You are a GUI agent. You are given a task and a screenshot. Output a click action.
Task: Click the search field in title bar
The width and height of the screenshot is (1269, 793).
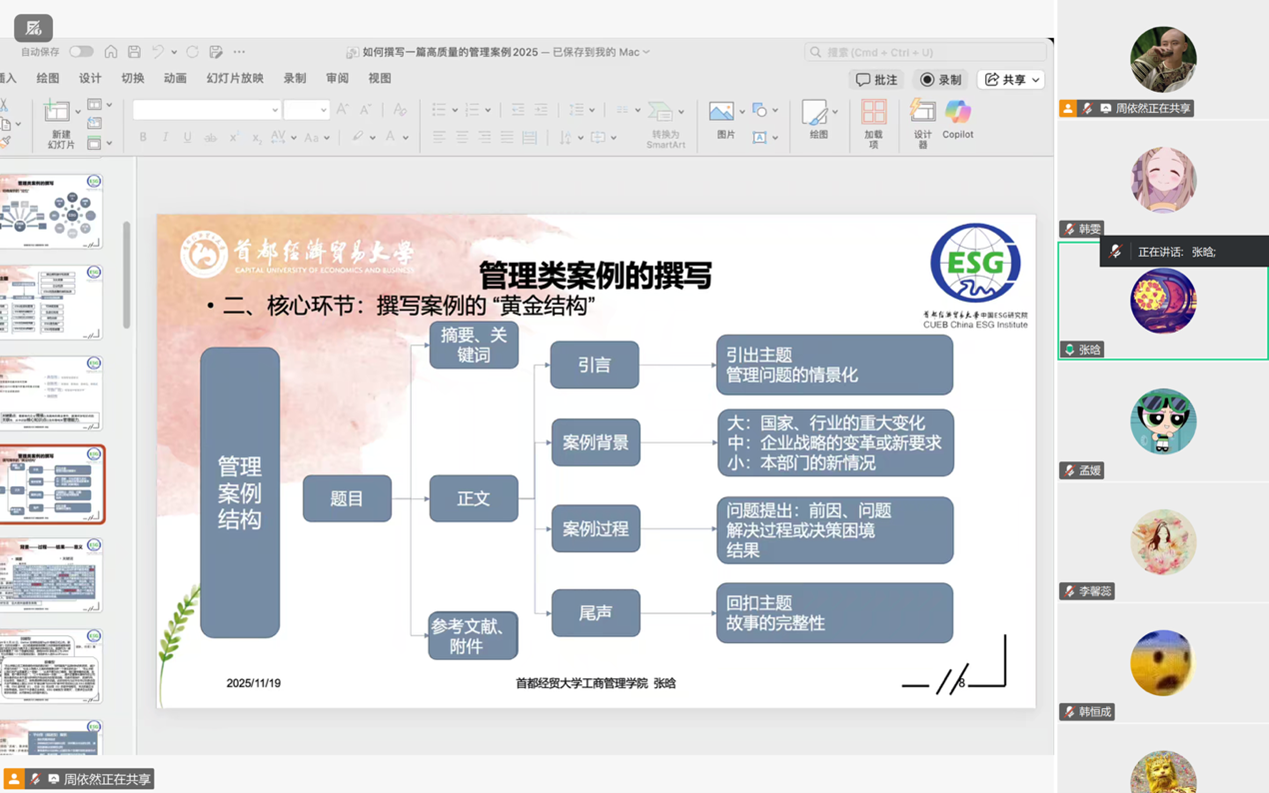[925, 52]
